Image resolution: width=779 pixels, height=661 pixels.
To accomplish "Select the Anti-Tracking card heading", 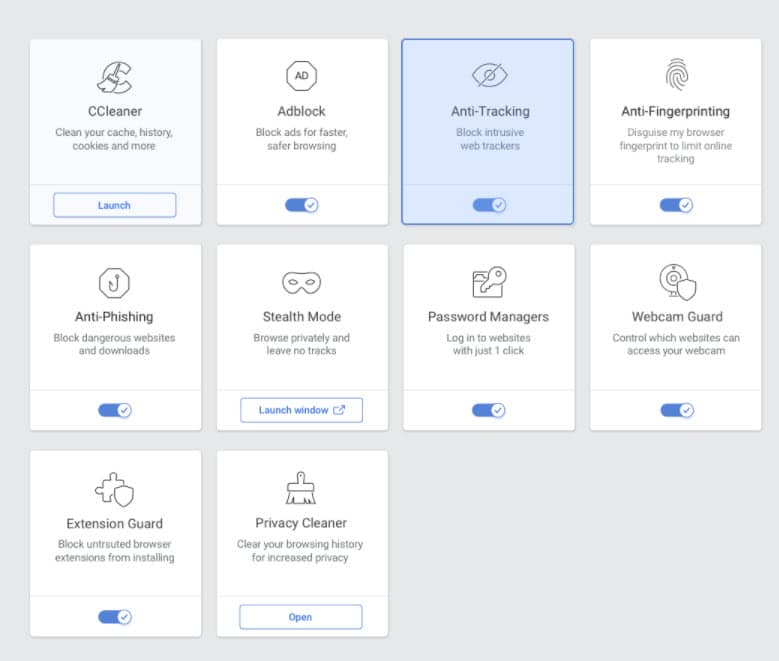I will pos(490,111).
